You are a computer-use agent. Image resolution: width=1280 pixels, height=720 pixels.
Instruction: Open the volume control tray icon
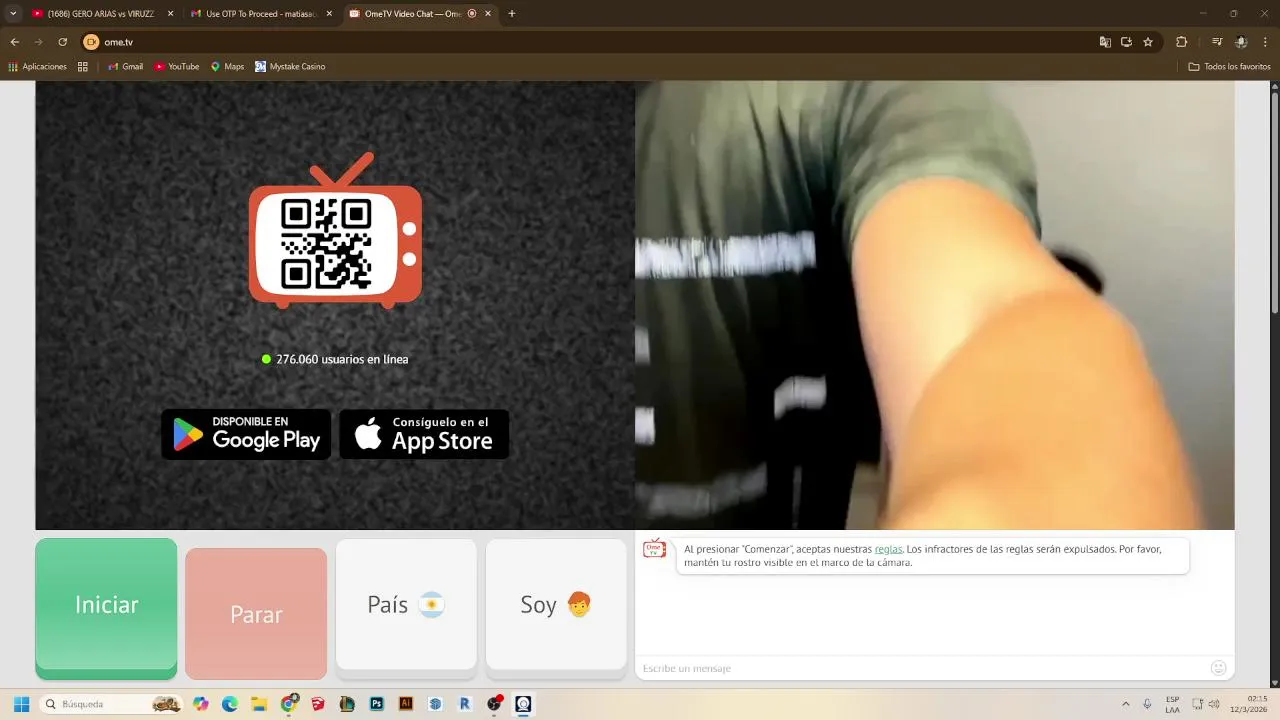pyautogui.click(x=1213, y=704)
